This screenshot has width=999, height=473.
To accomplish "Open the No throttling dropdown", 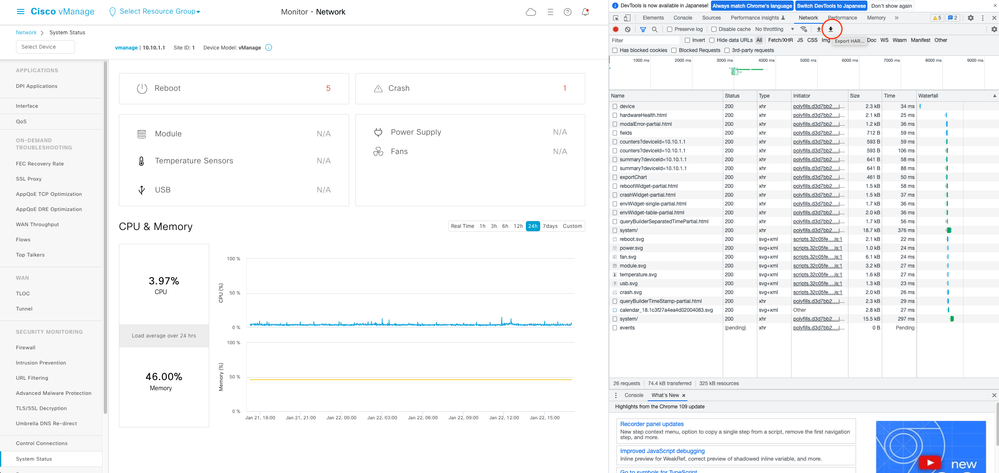I will click(x=774, y=29).
